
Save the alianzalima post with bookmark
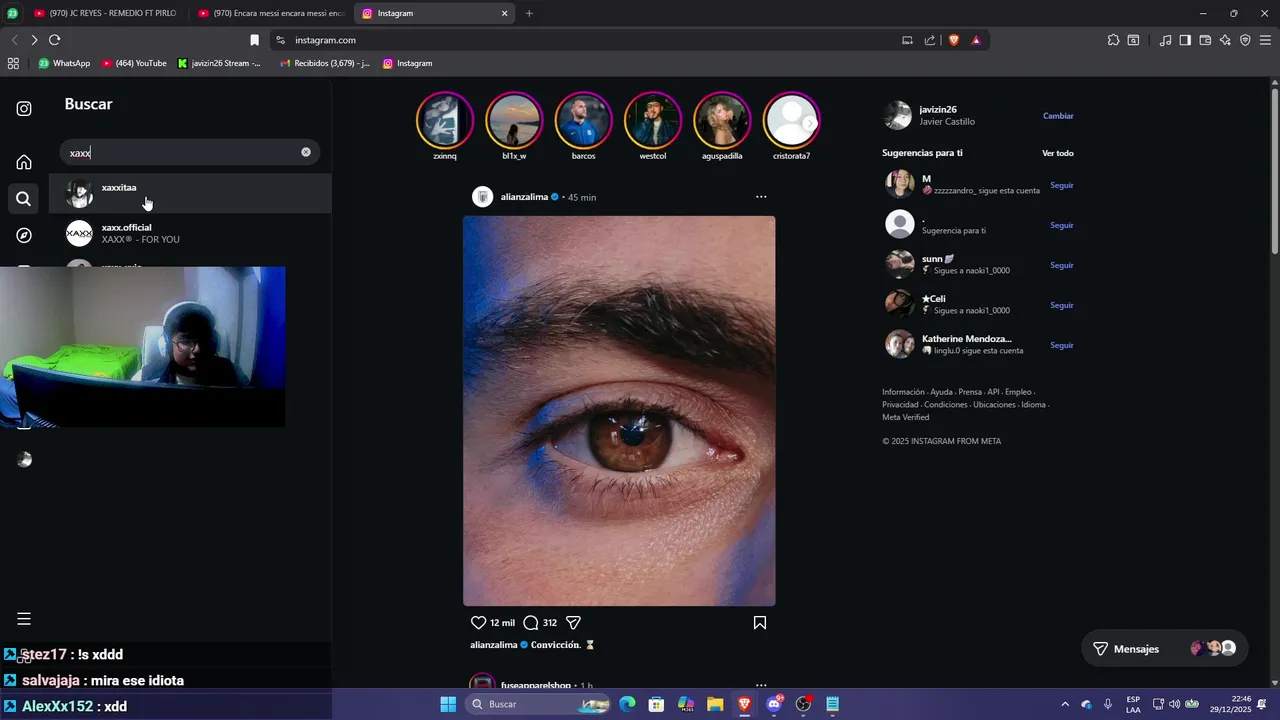pos(760,622)
